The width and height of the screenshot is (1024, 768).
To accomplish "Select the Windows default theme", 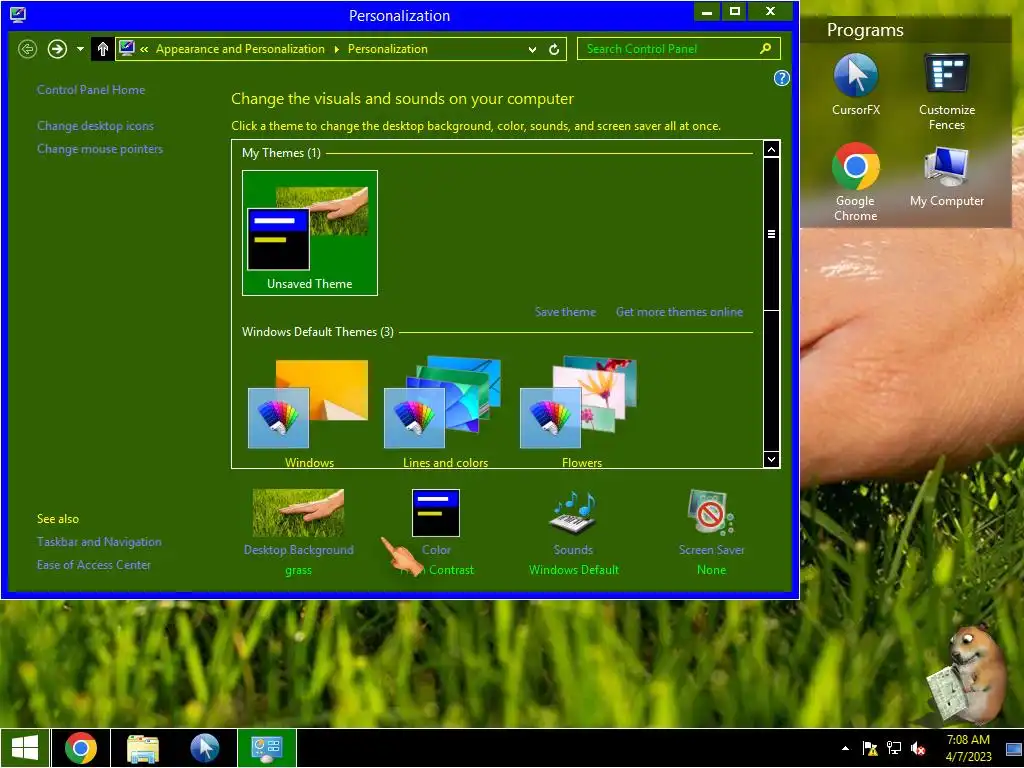I will coord(308,411).
